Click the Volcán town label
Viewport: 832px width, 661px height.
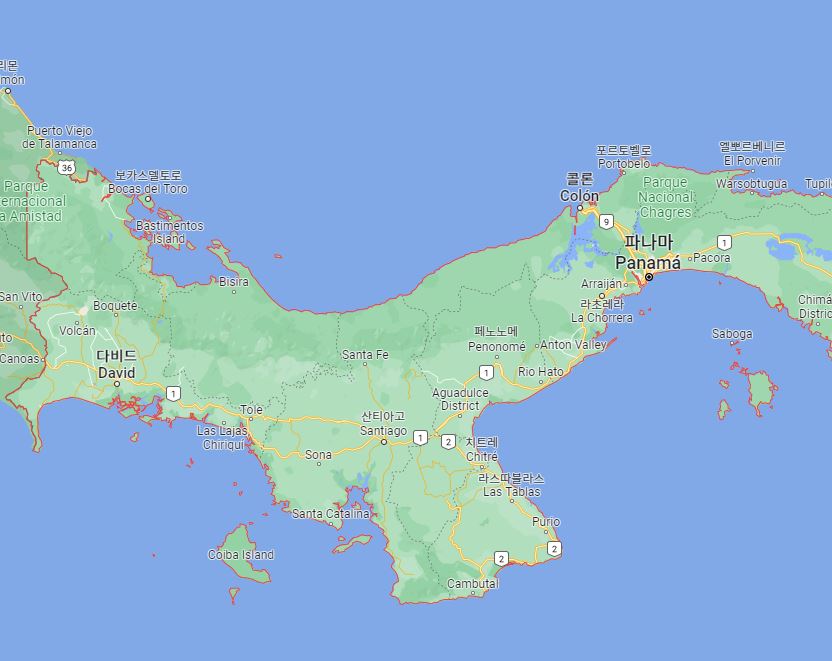(77, 330)
